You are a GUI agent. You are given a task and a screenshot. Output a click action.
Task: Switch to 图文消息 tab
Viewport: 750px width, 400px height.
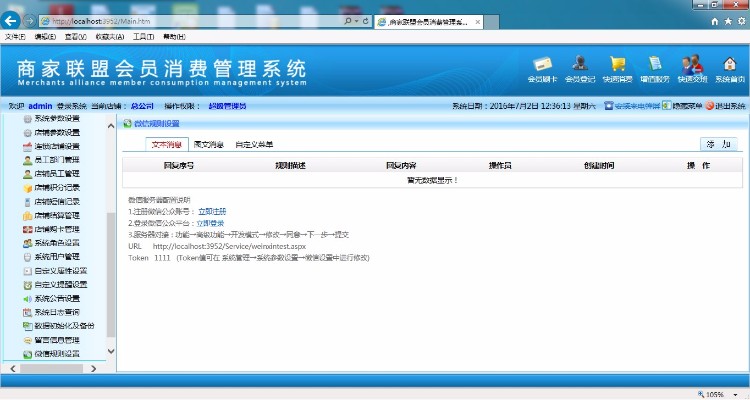[209, 144]
